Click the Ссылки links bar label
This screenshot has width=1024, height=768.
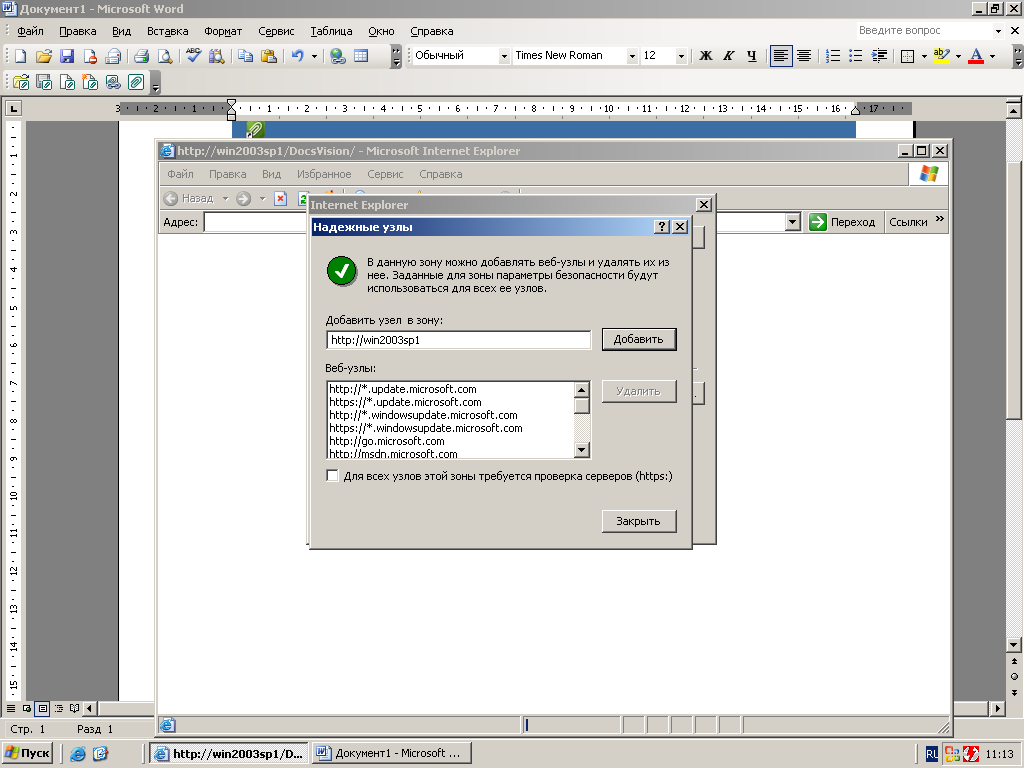(x=908, y=222)
